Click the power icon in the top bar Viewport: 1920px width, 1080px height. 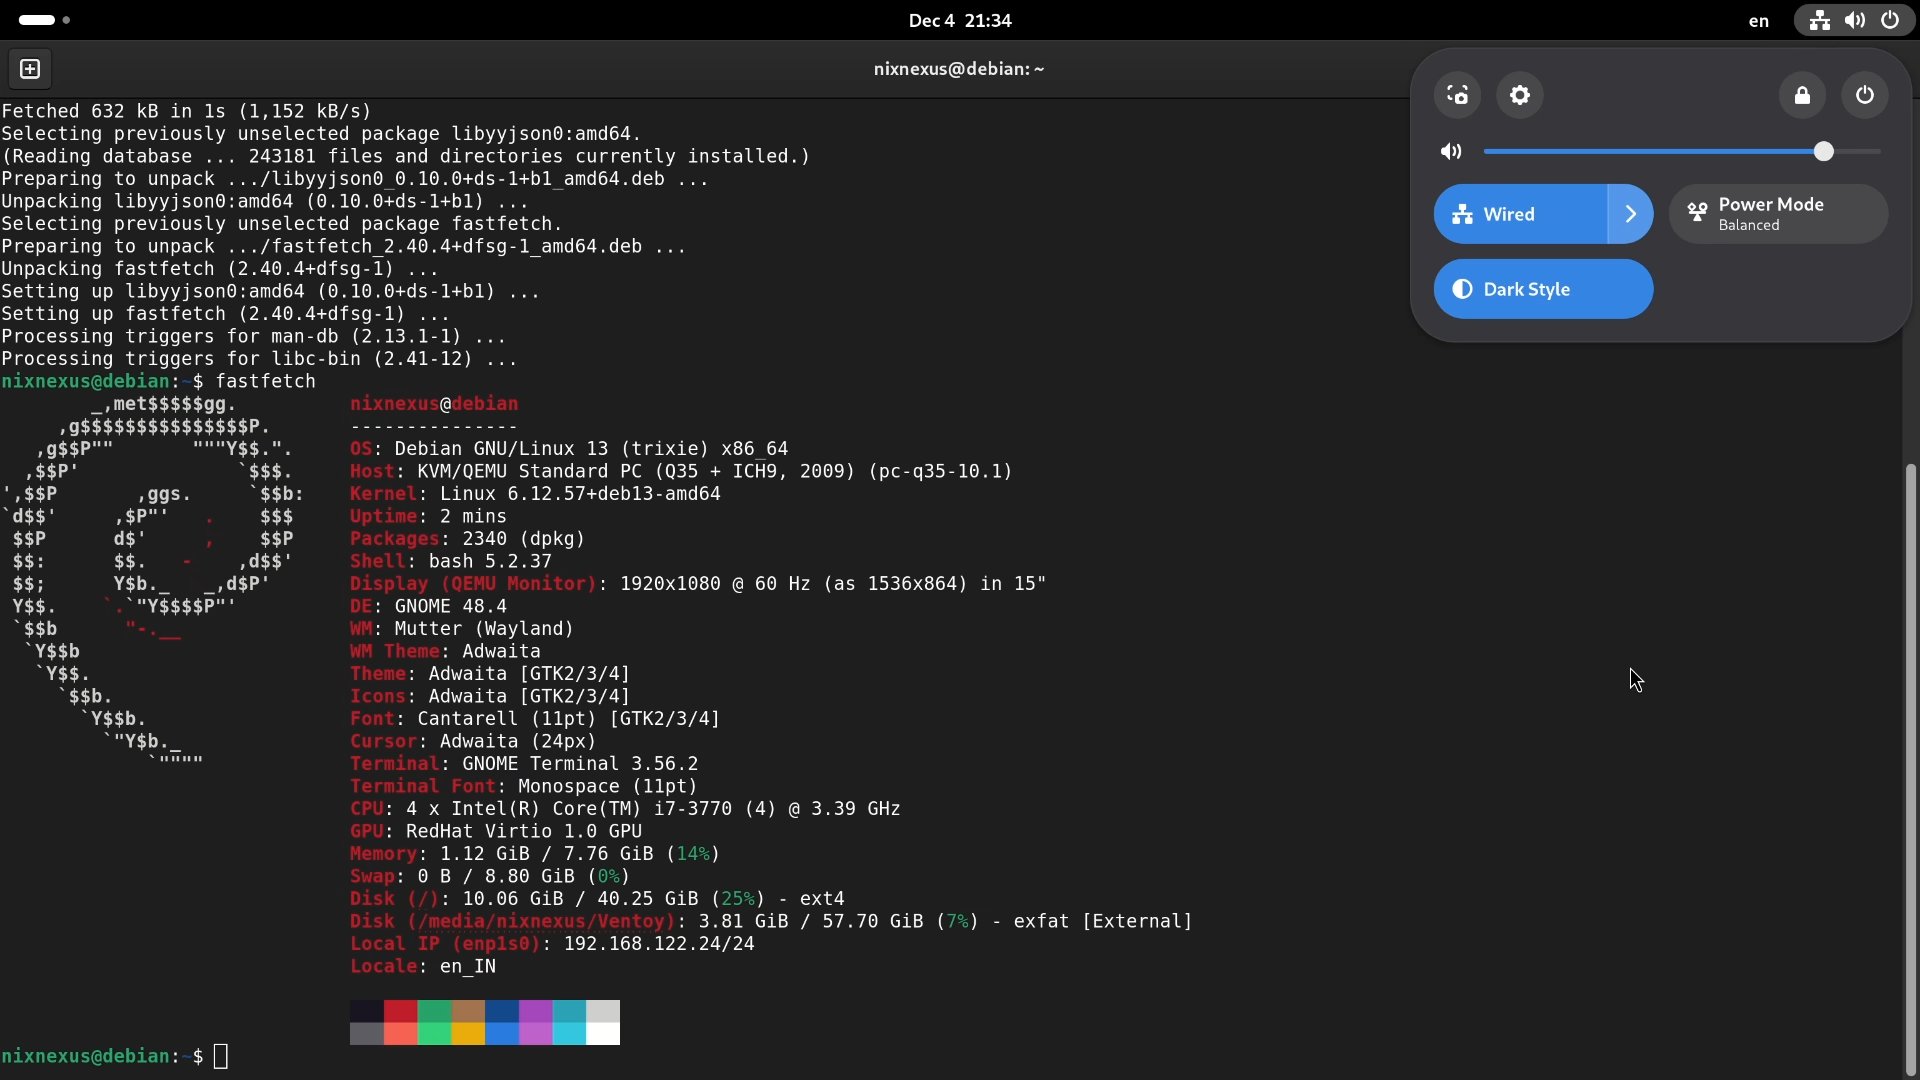point(1891,20)
